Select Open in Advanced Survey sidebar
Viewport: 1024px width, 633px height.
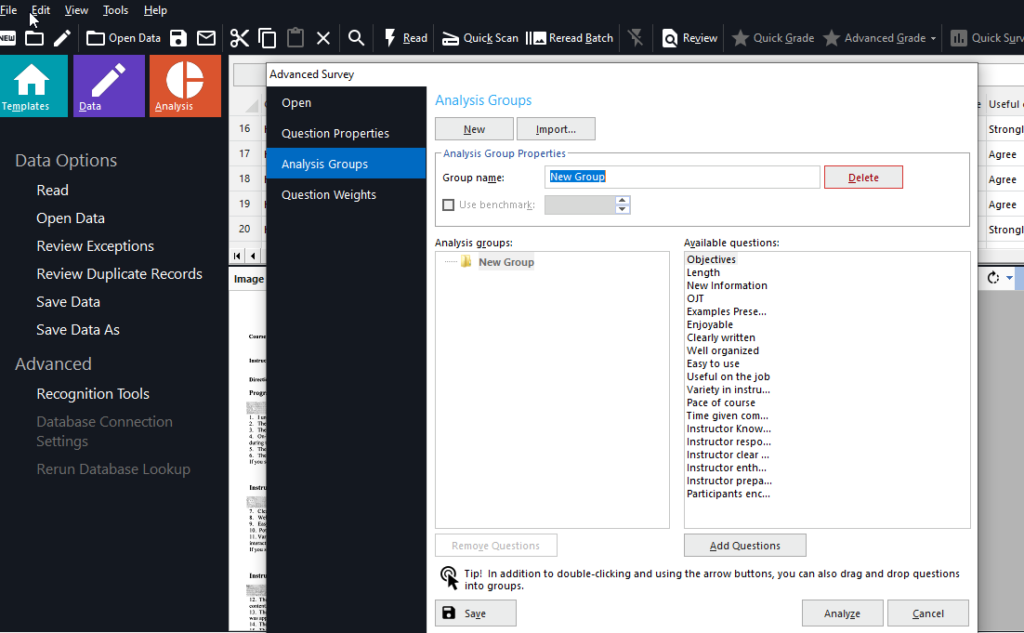(x=346, y=103)
